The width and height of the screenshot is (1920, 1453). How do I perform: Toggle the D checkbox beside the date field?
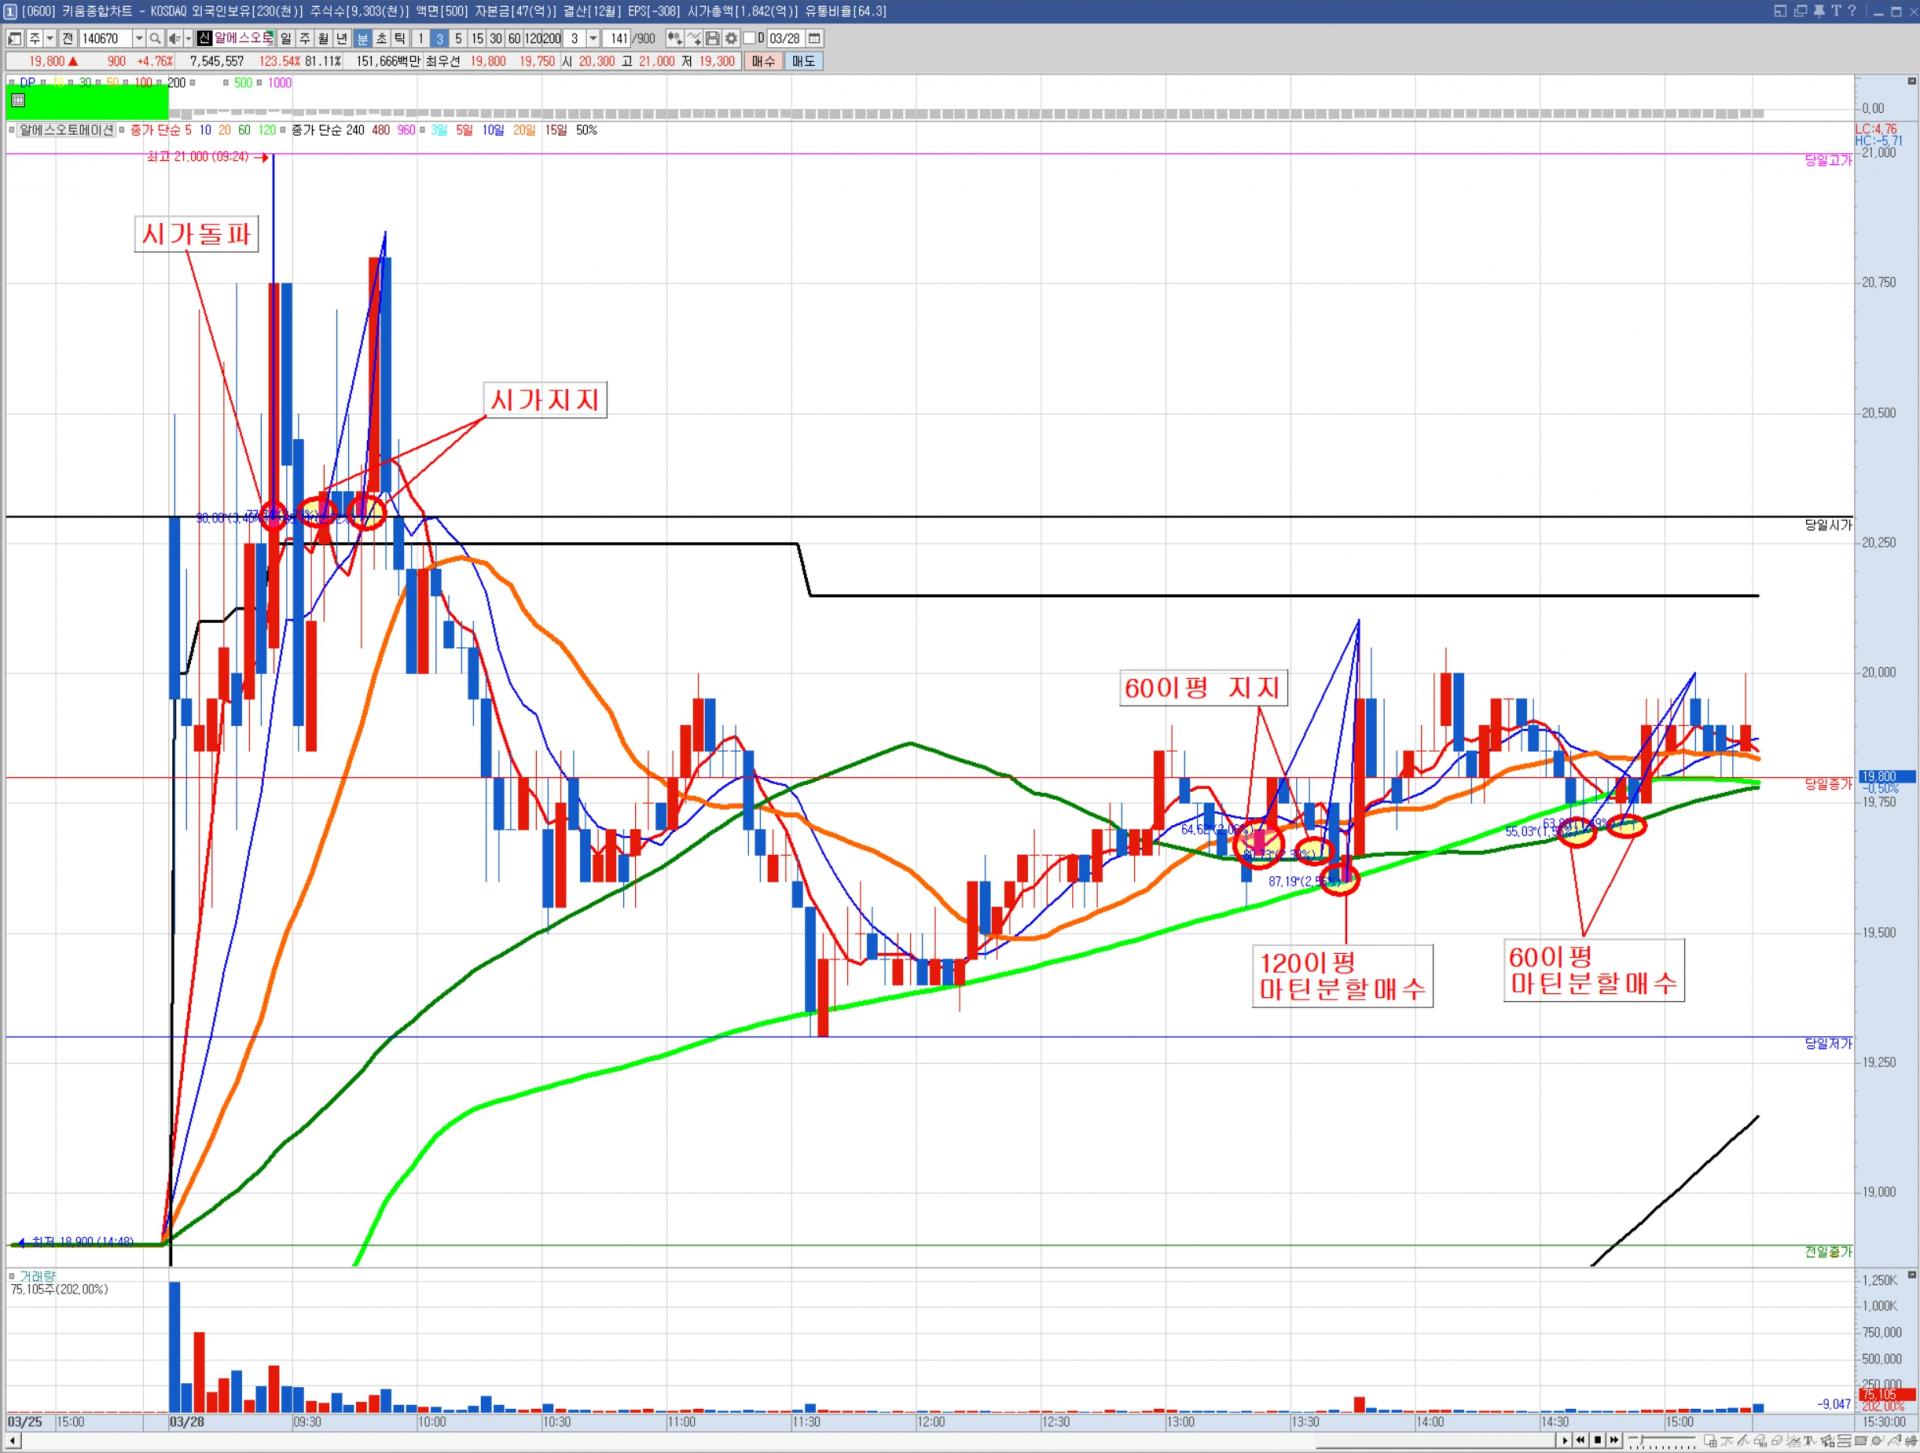pos(749,39)
